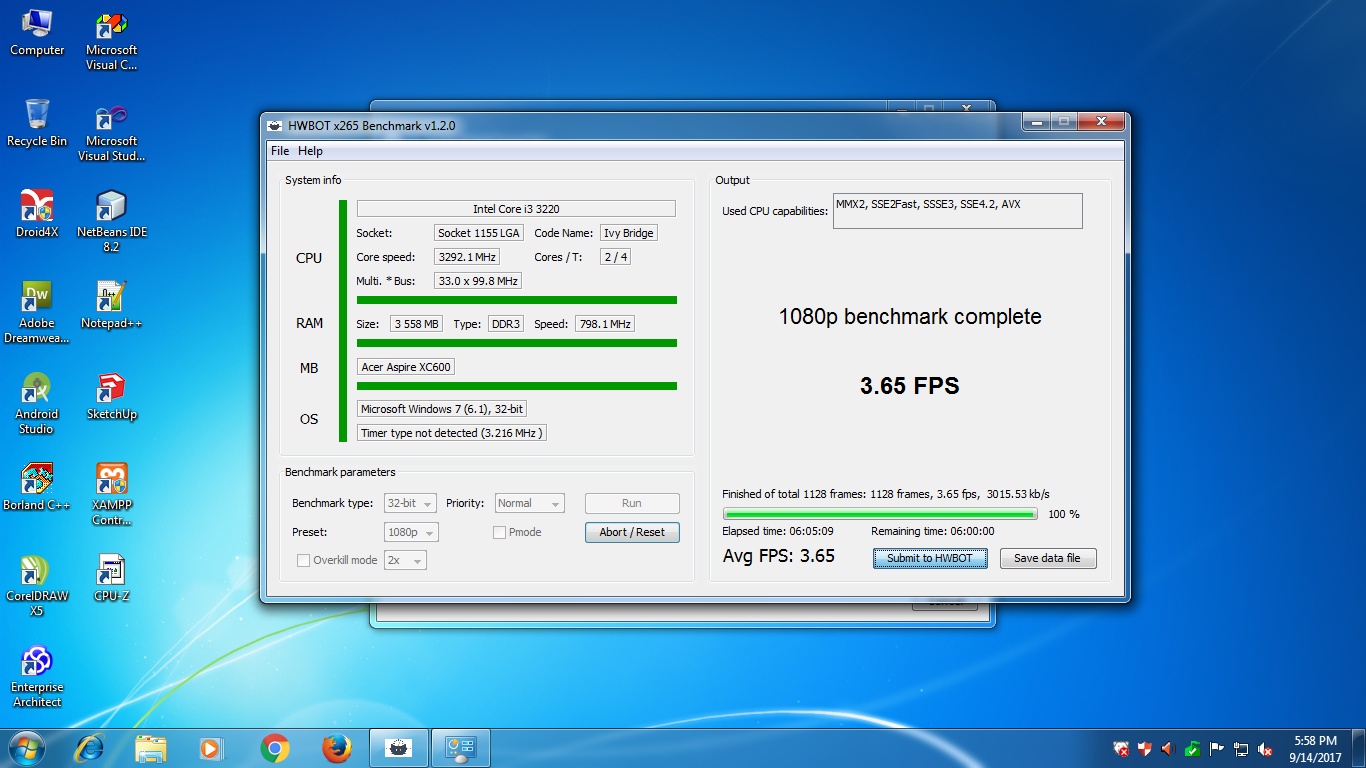Screen dimensions: 1366x768
Task: Open the Windows Start menu orb
Action: tap(26, 748)
